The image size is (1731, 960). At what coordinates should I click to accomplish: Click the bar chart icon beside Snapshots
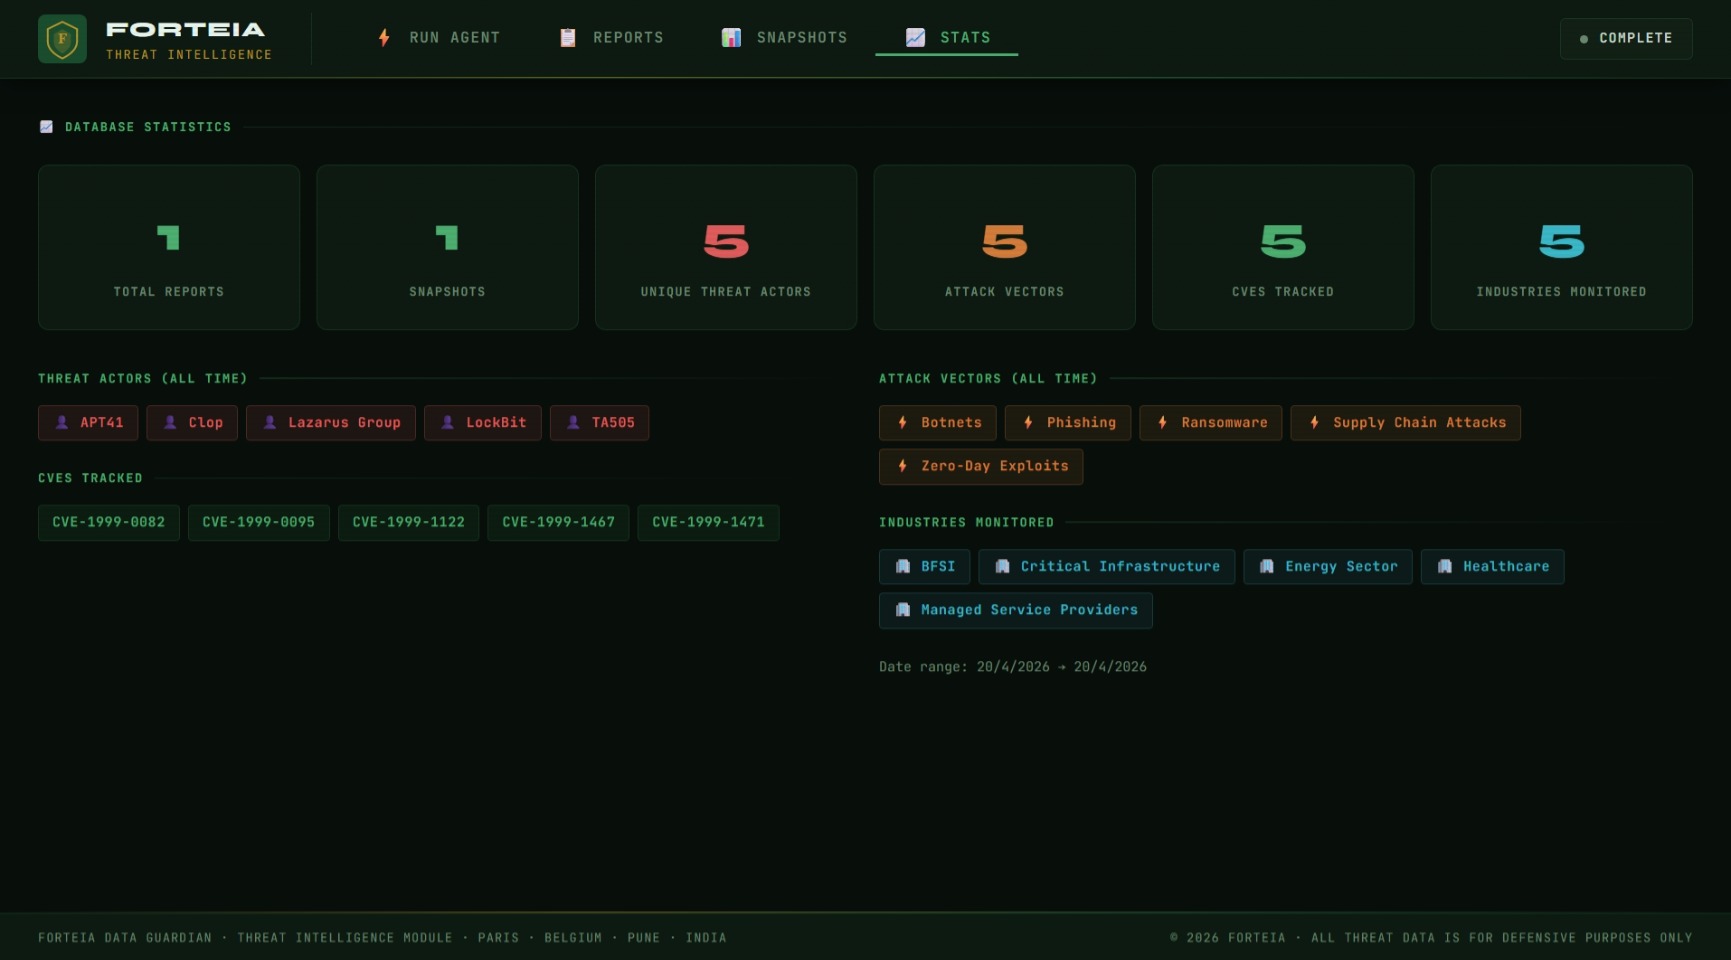click(x=732, y=38)
